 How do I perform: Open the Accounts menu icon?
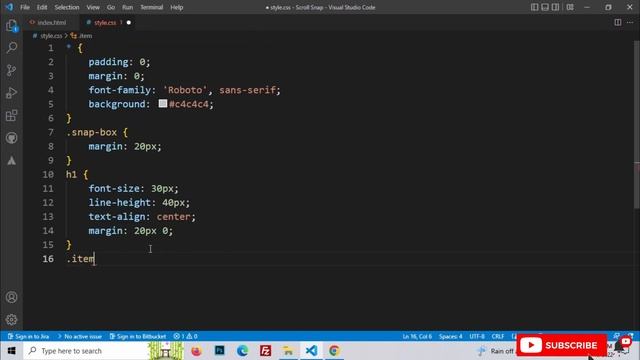(x=11, y=297)
